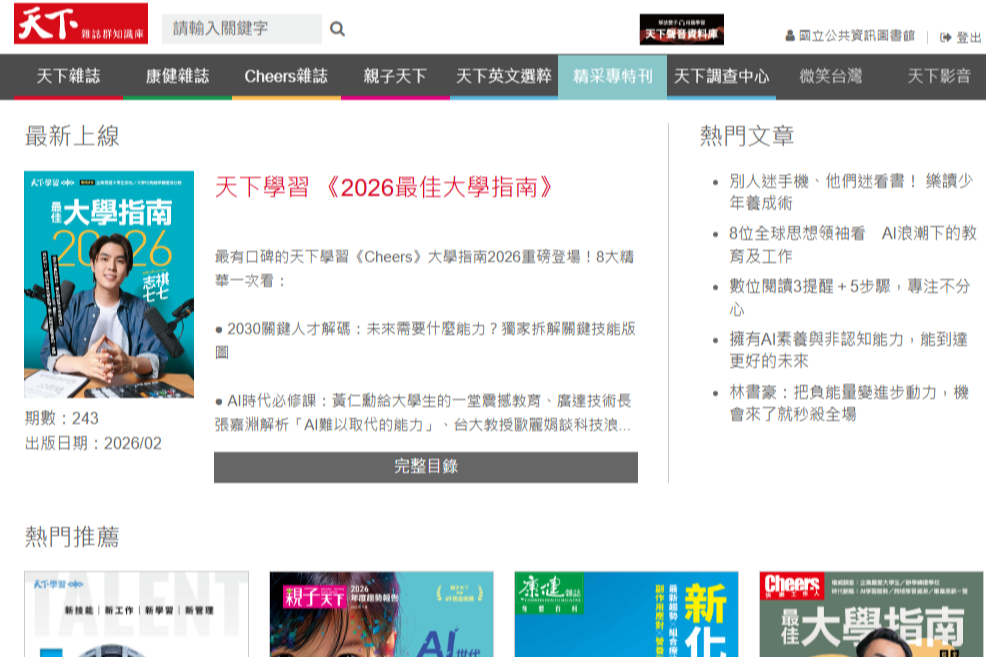Click the magnifier search icon
Image resolution: width=986 pixels, height=657 pixels.
337,29
